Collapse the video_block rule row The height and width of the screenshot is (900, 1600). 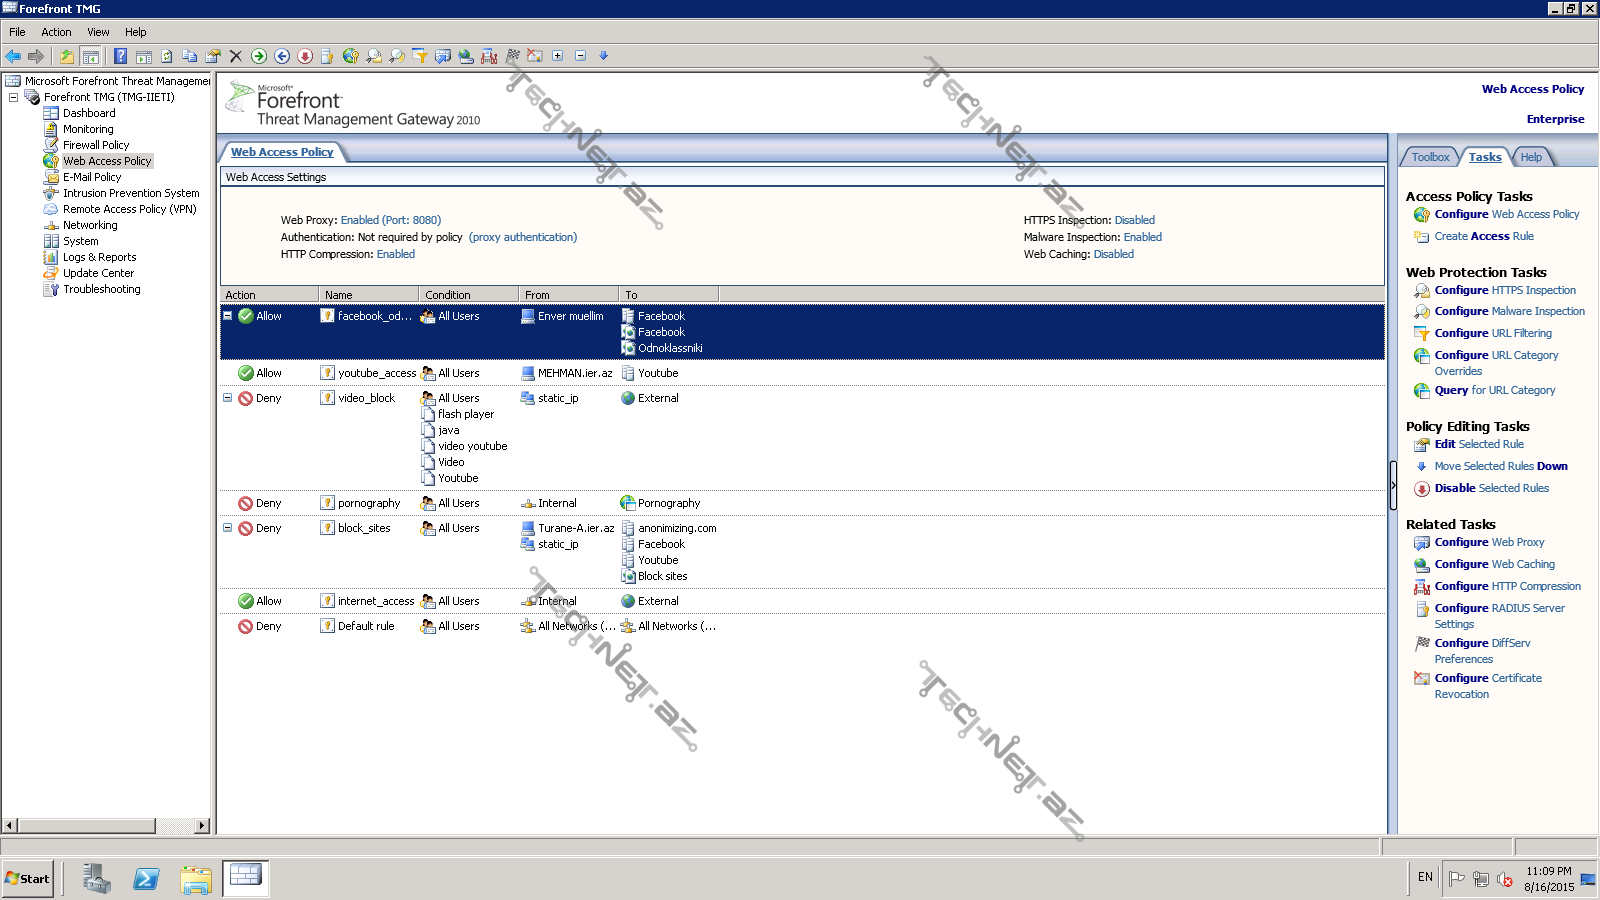tap(227, 398)
